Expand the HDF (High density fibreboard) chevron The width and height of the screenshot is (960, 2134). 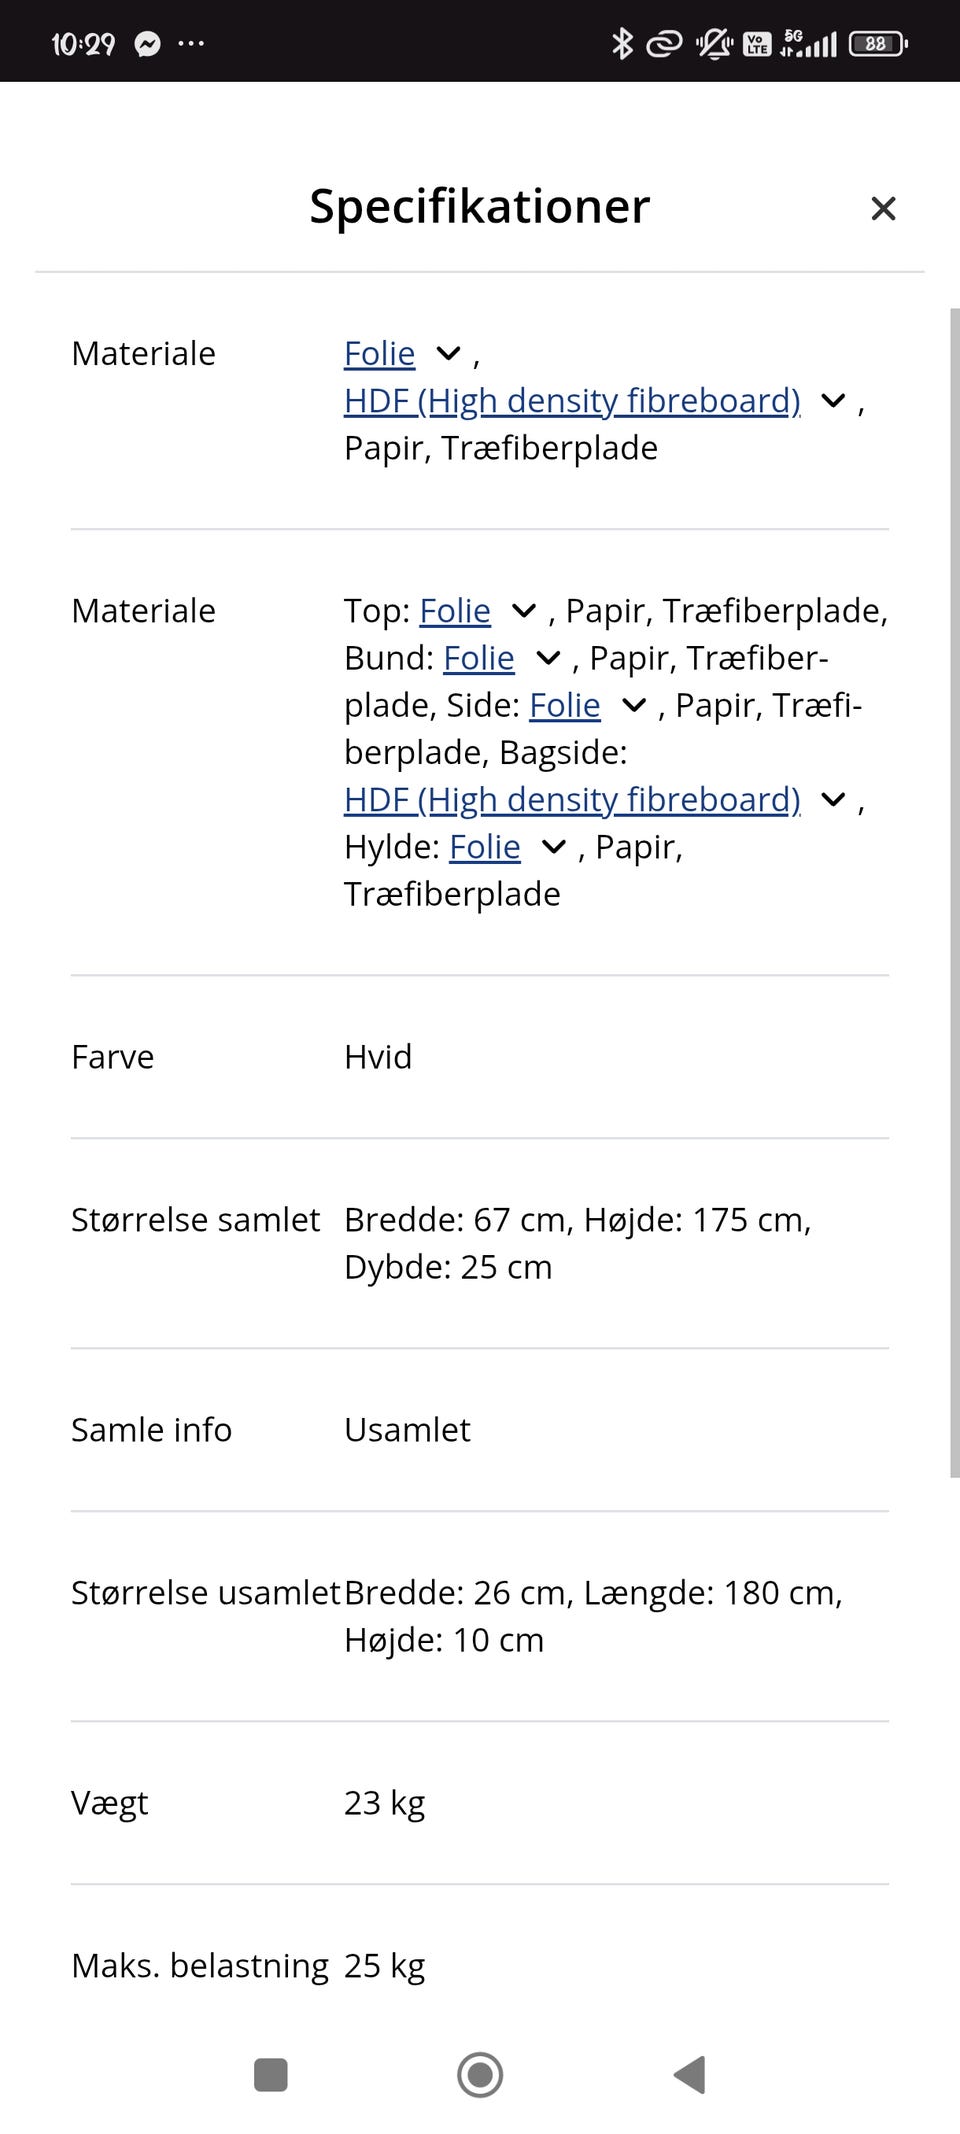point(833,400)
